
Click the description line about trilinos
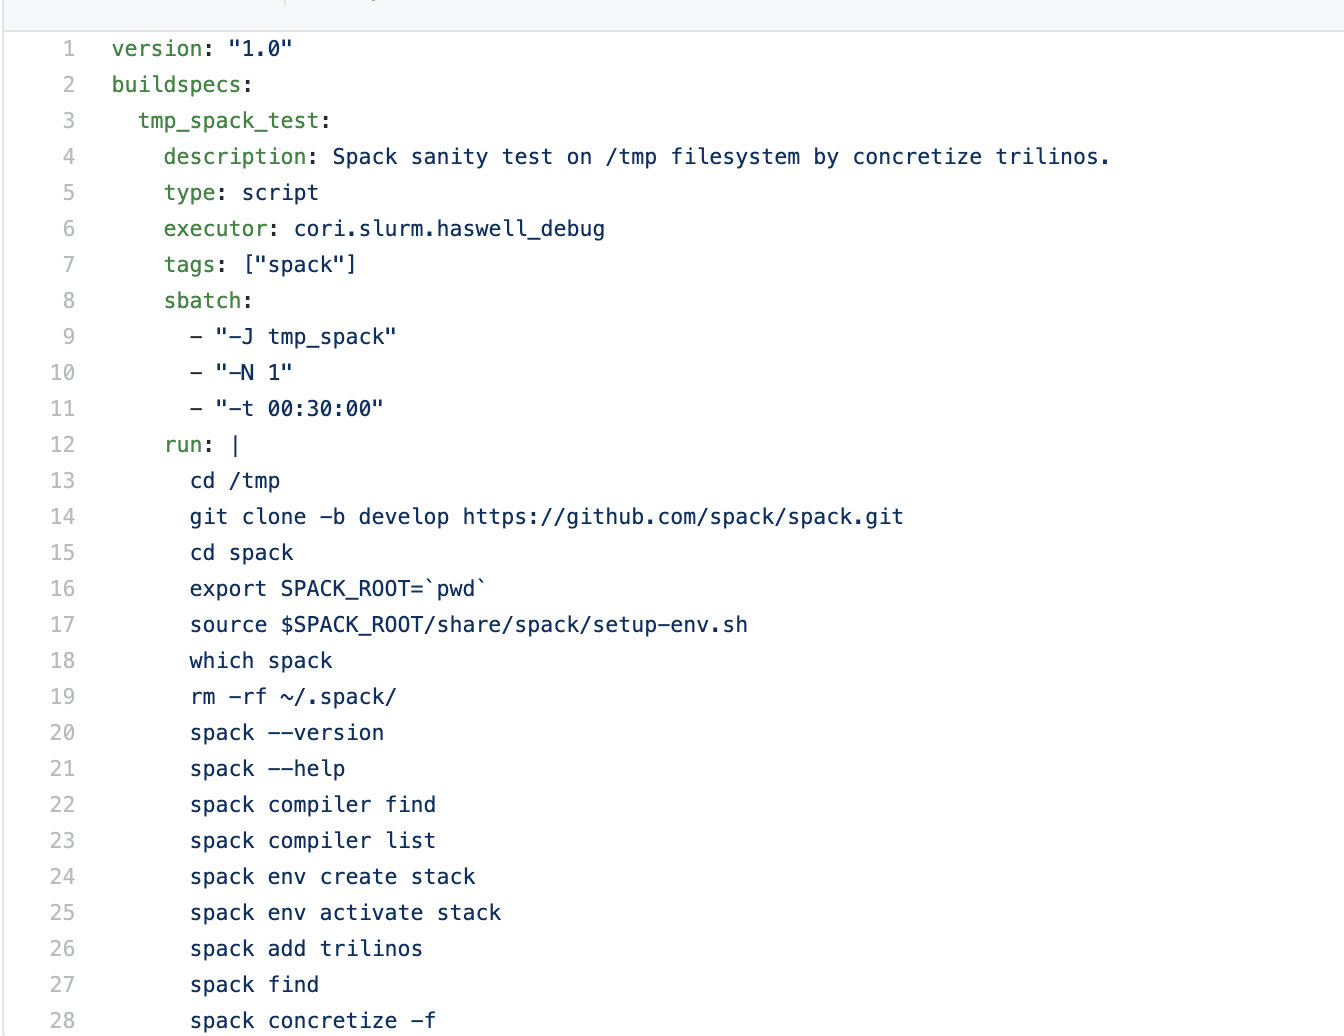click(x=637, y=156)
